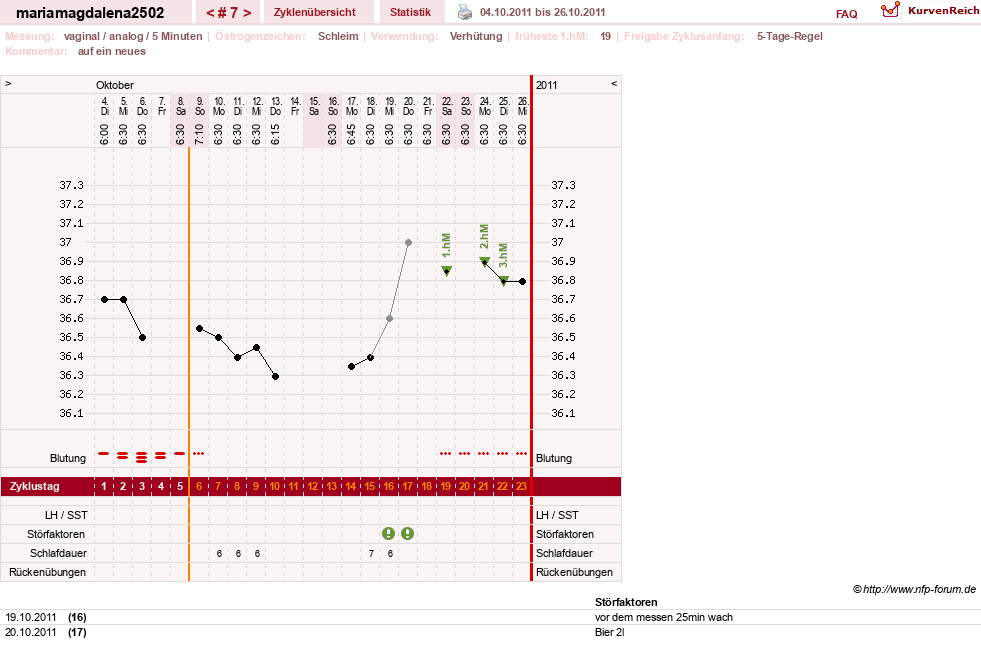
Task: Click the spotting dots on cycle day 23
Action: [x=521, y=453]
